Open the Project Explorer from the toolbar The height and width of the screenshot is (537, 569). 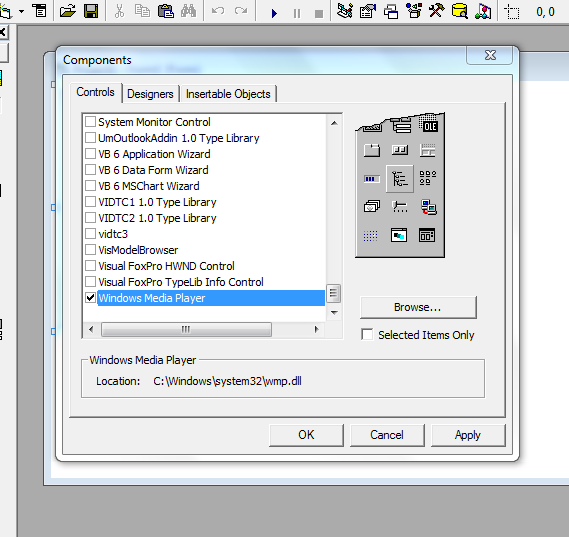[x=345, y=11]
